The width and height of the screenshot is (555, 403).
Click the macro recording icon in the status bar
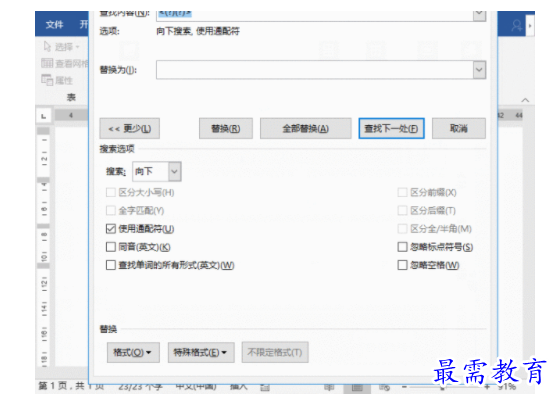[265, 388]
